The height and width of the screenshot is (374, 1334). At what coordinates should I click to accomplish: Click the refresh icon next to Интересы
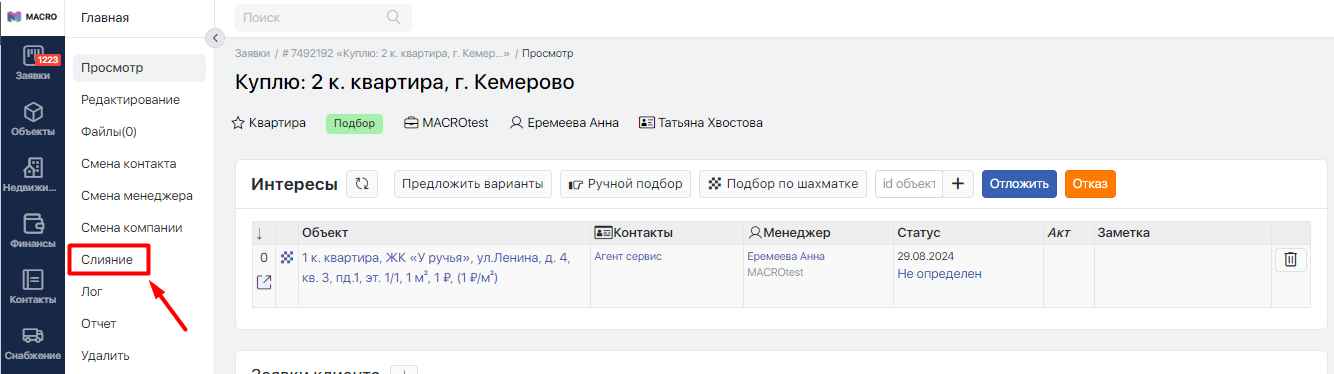pos(362,184)
